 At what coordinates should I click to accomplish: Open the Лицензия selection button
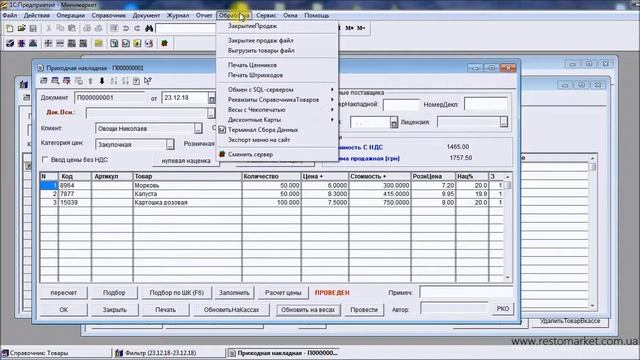[504, 122]
